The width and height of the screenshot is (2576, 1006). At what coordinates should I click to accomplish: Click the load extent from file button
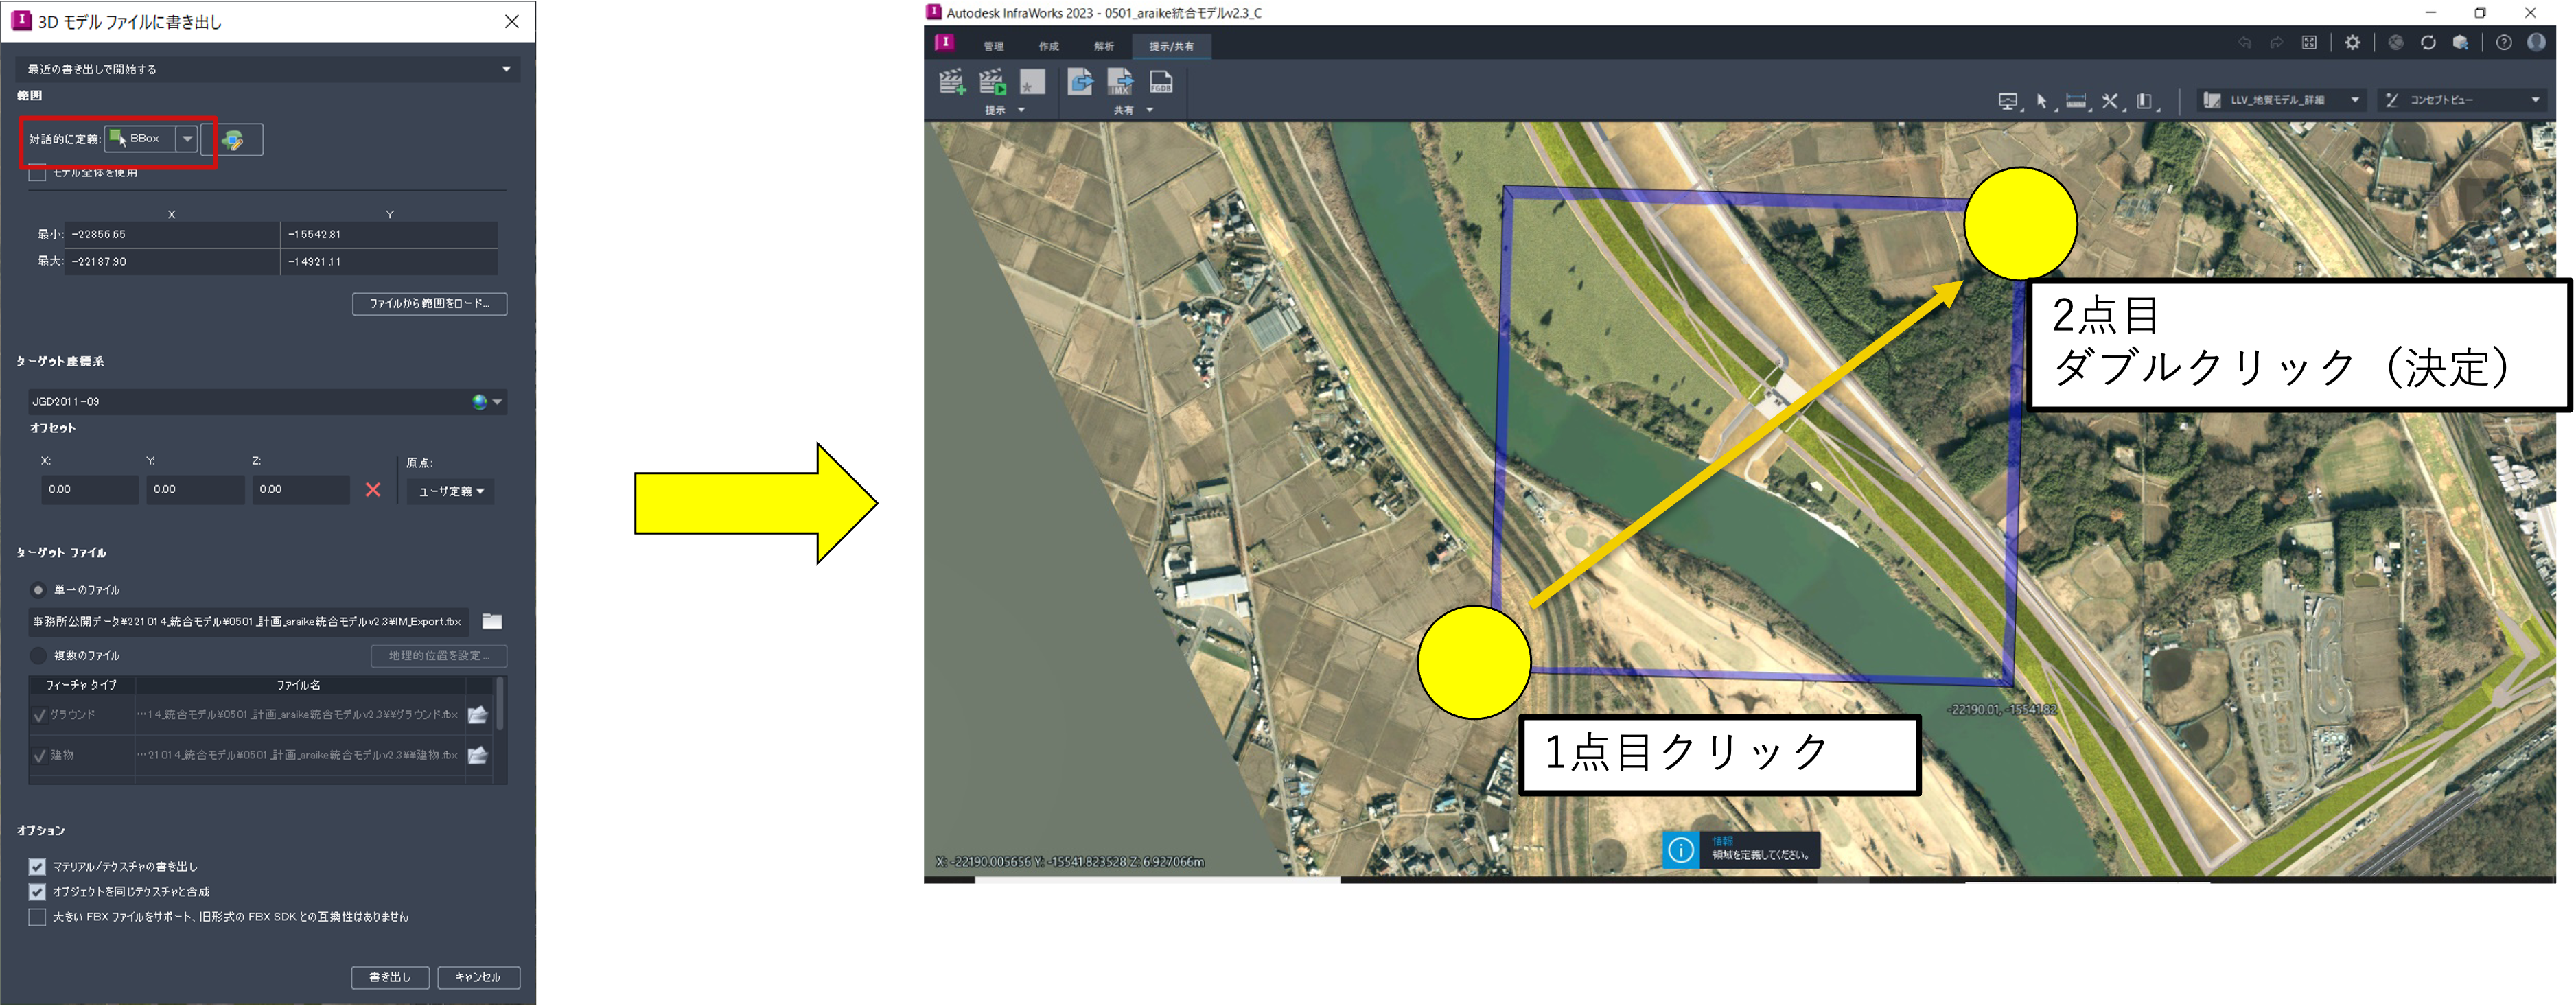pyautogui.click(x=429, y=304)
